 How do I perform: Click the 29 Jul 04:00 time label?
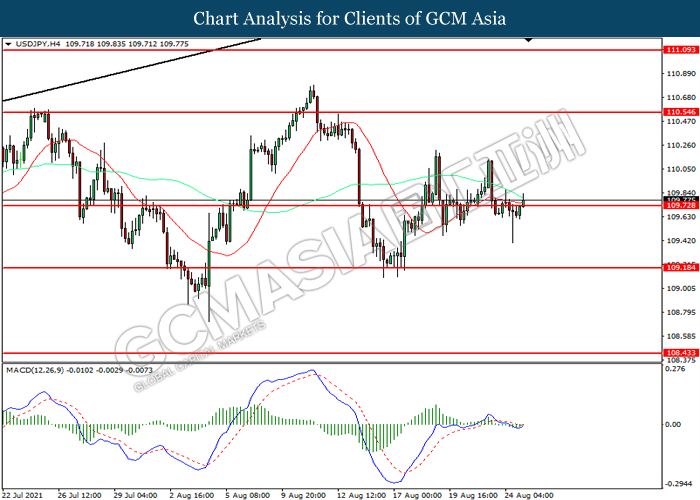click(x=135, y=495)
